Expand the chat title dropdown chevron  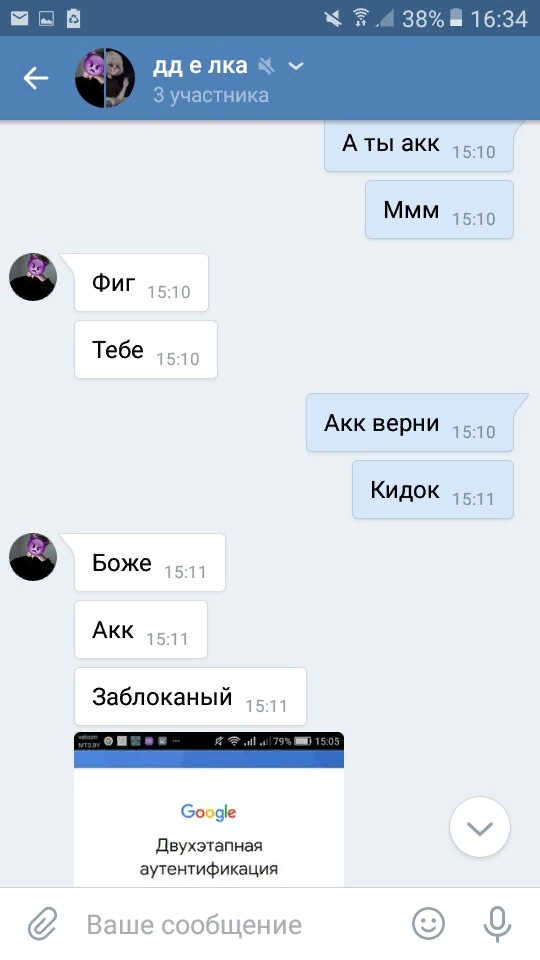pos(296,66)
